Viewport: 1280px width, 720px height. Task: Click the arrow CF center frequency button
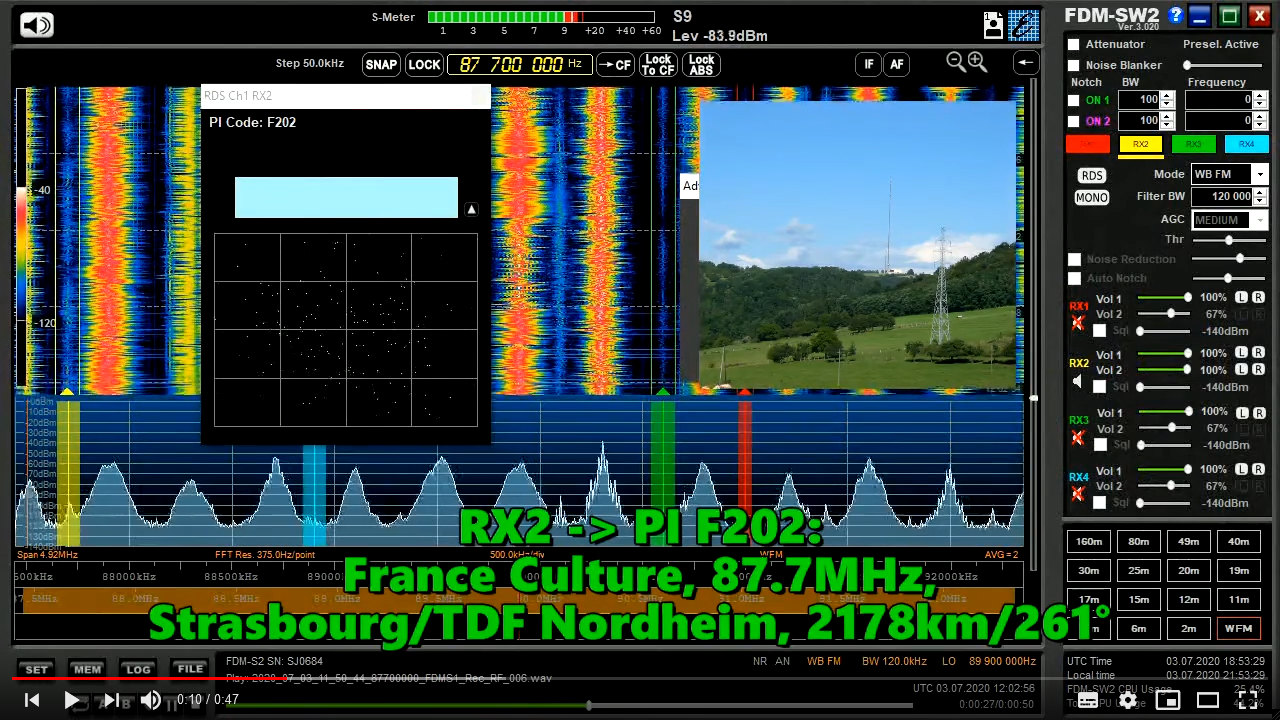pos(615,64)
